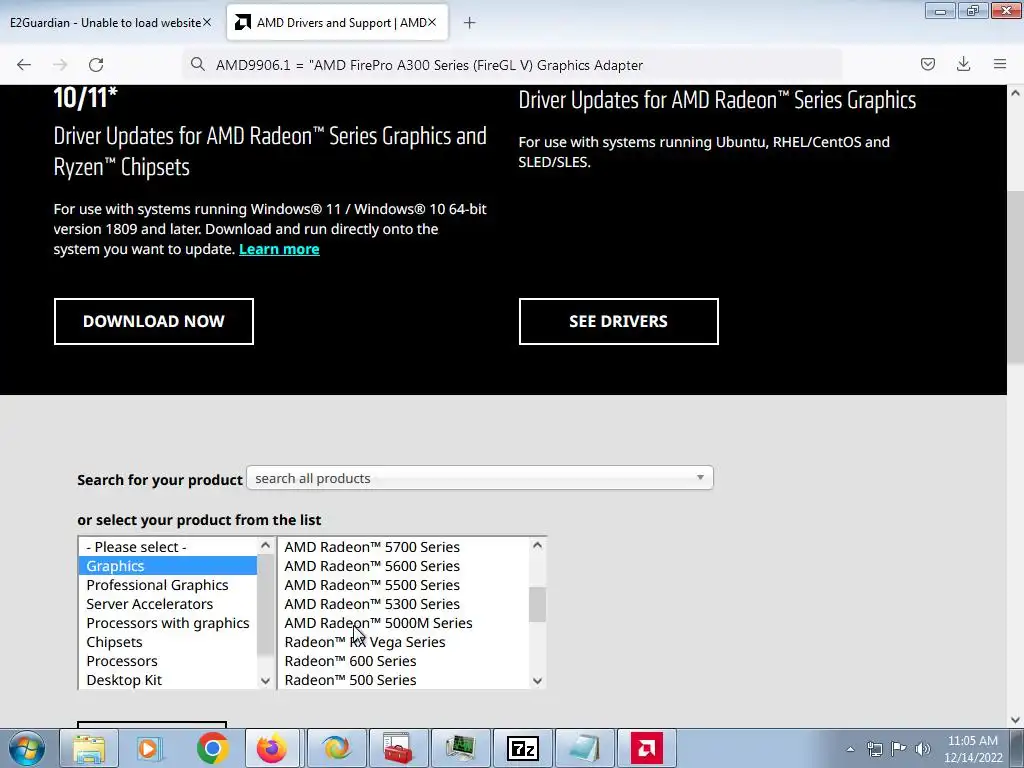Viewport: 1024px width, 768px height.
Task: Click the SEE DRIVERS button
Action: point(618,321)
